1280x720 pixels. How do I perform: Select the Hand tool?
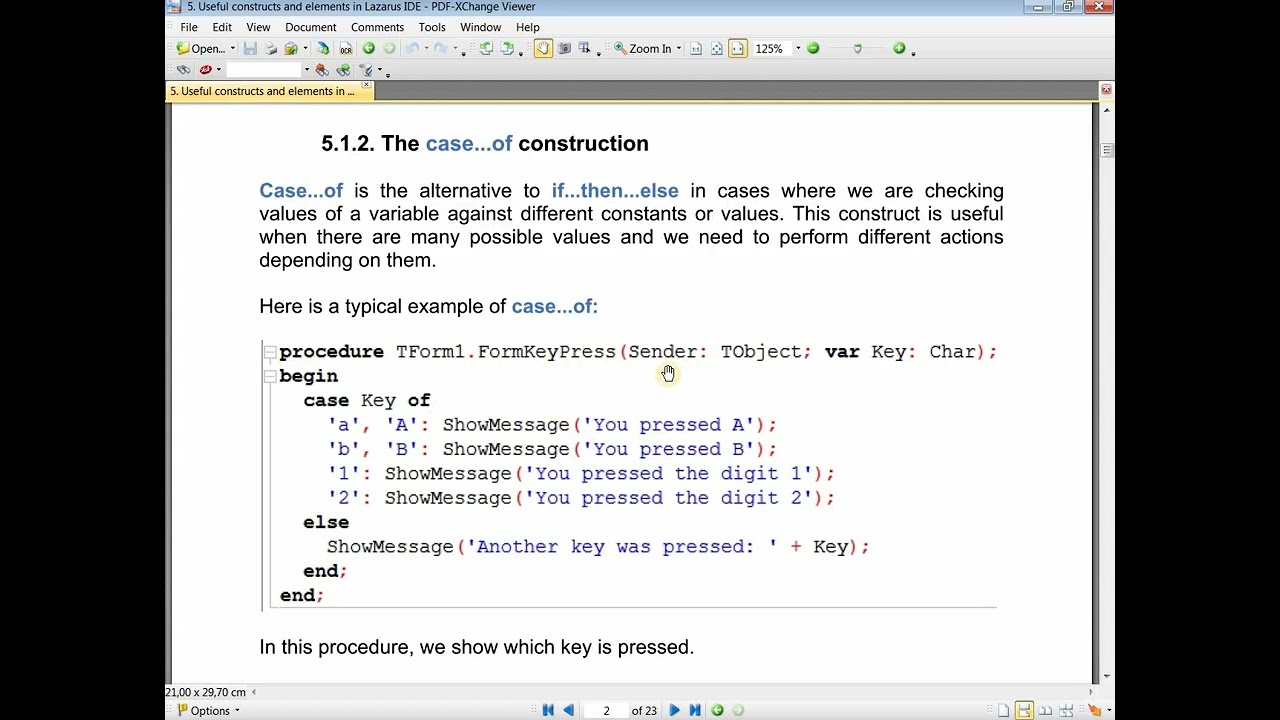543,48
